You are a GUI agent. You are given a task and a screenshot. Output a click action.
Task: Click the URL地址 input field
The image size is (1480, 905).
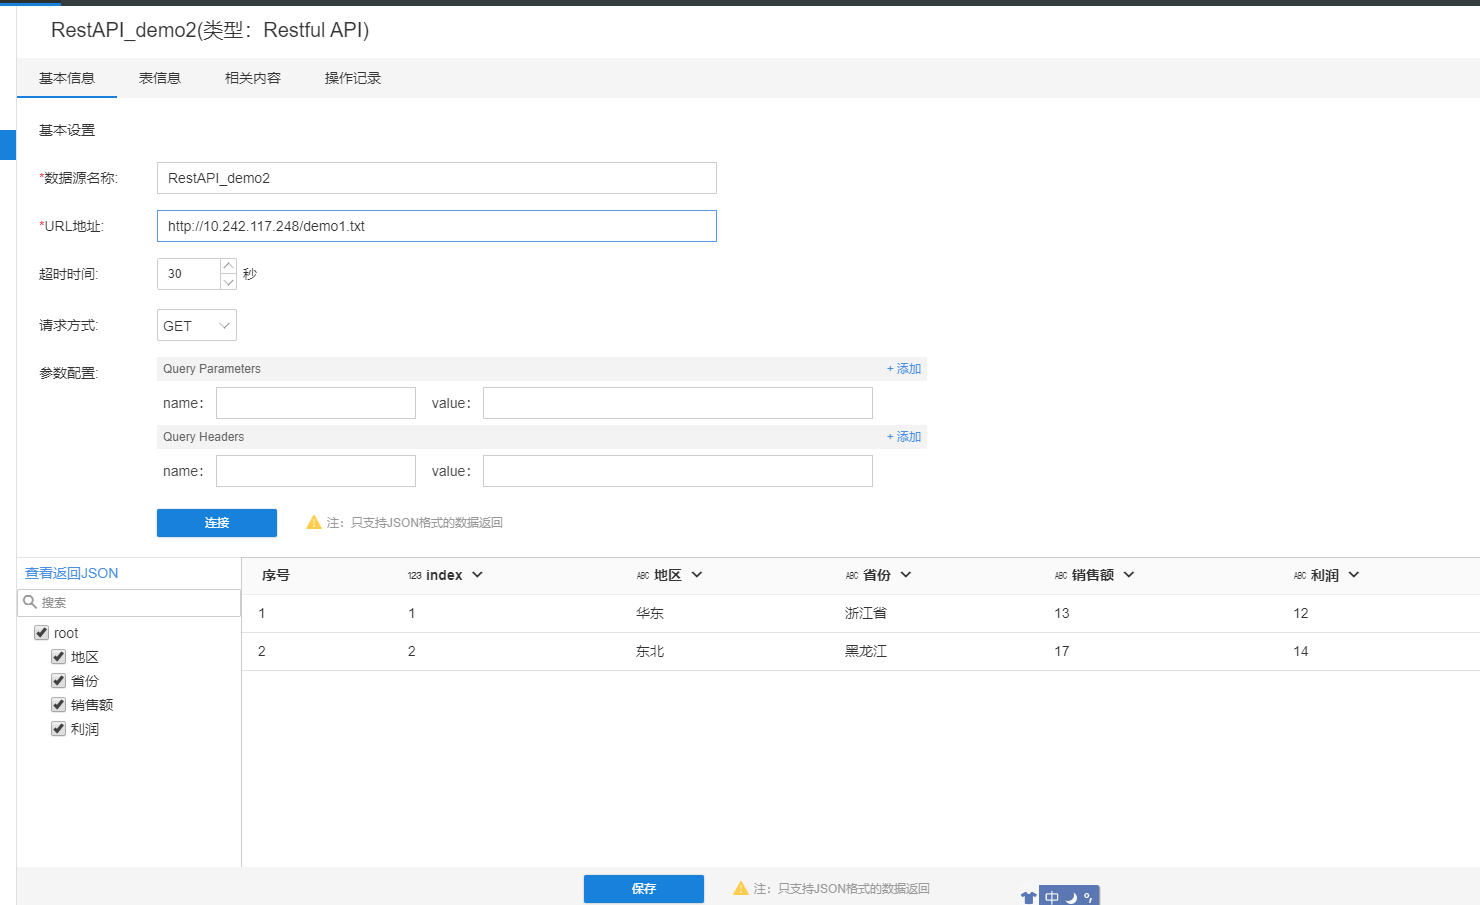(x=437, y=226)
